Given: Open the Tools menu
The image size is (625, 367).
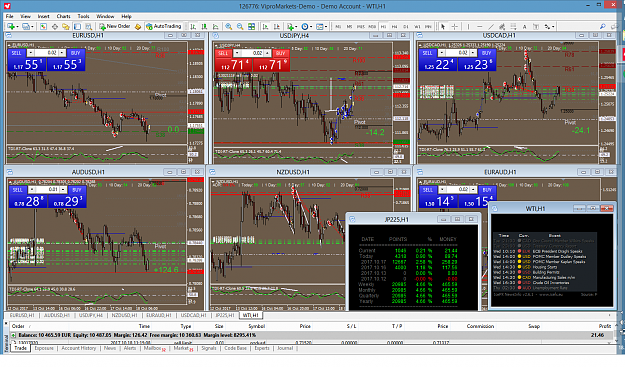Looking at the screenshot, I should (x=83, y=16).
